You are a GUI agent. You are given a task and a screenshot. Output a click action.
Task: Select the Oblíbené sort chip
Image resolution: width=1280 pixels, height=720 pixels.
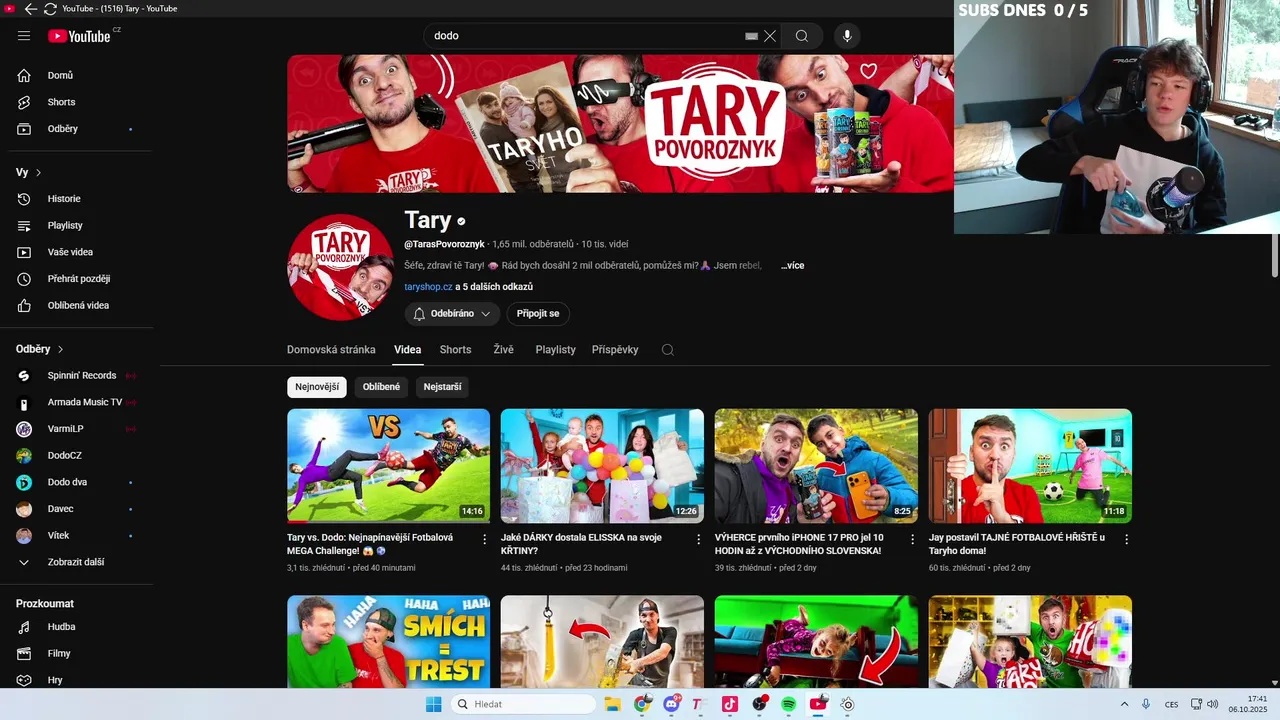pos(381,387)
